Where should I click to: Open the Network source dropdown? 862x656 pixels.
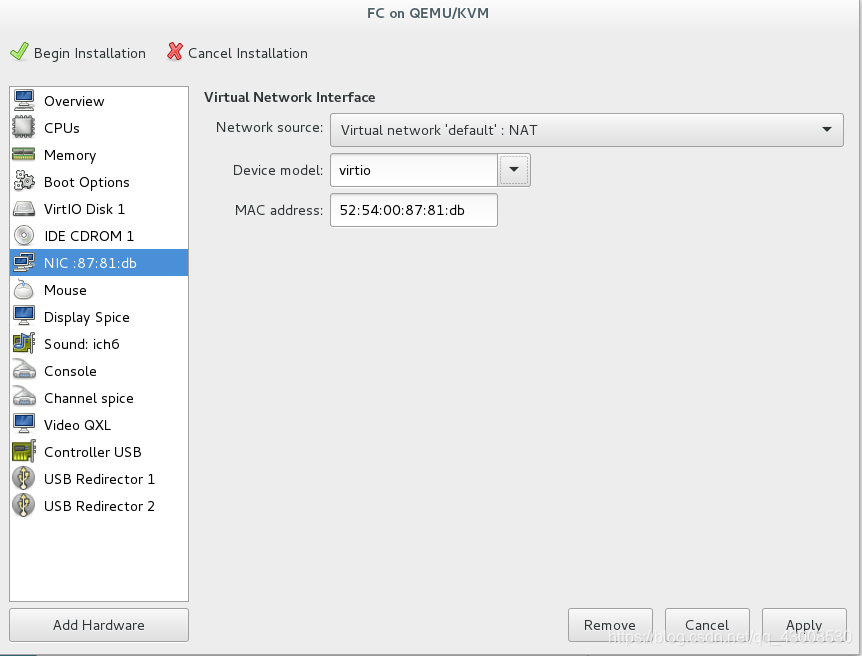[587, 130]
